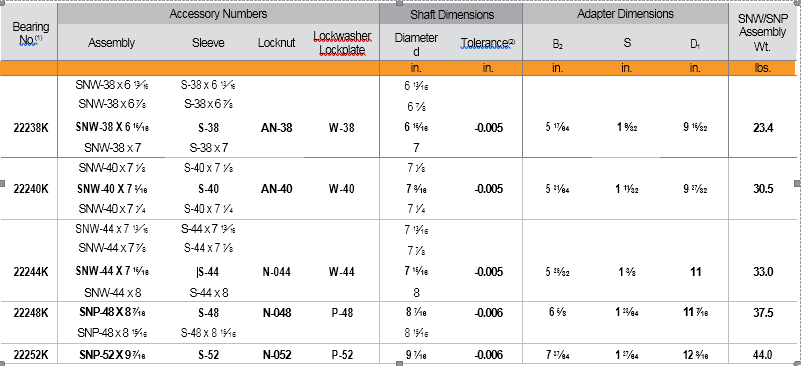Select the SNW/SNP Assembly Wt. header
Image resolution: width=801 pixels, height=366 pixels.
pyautogui.click(x=763, y=33)
